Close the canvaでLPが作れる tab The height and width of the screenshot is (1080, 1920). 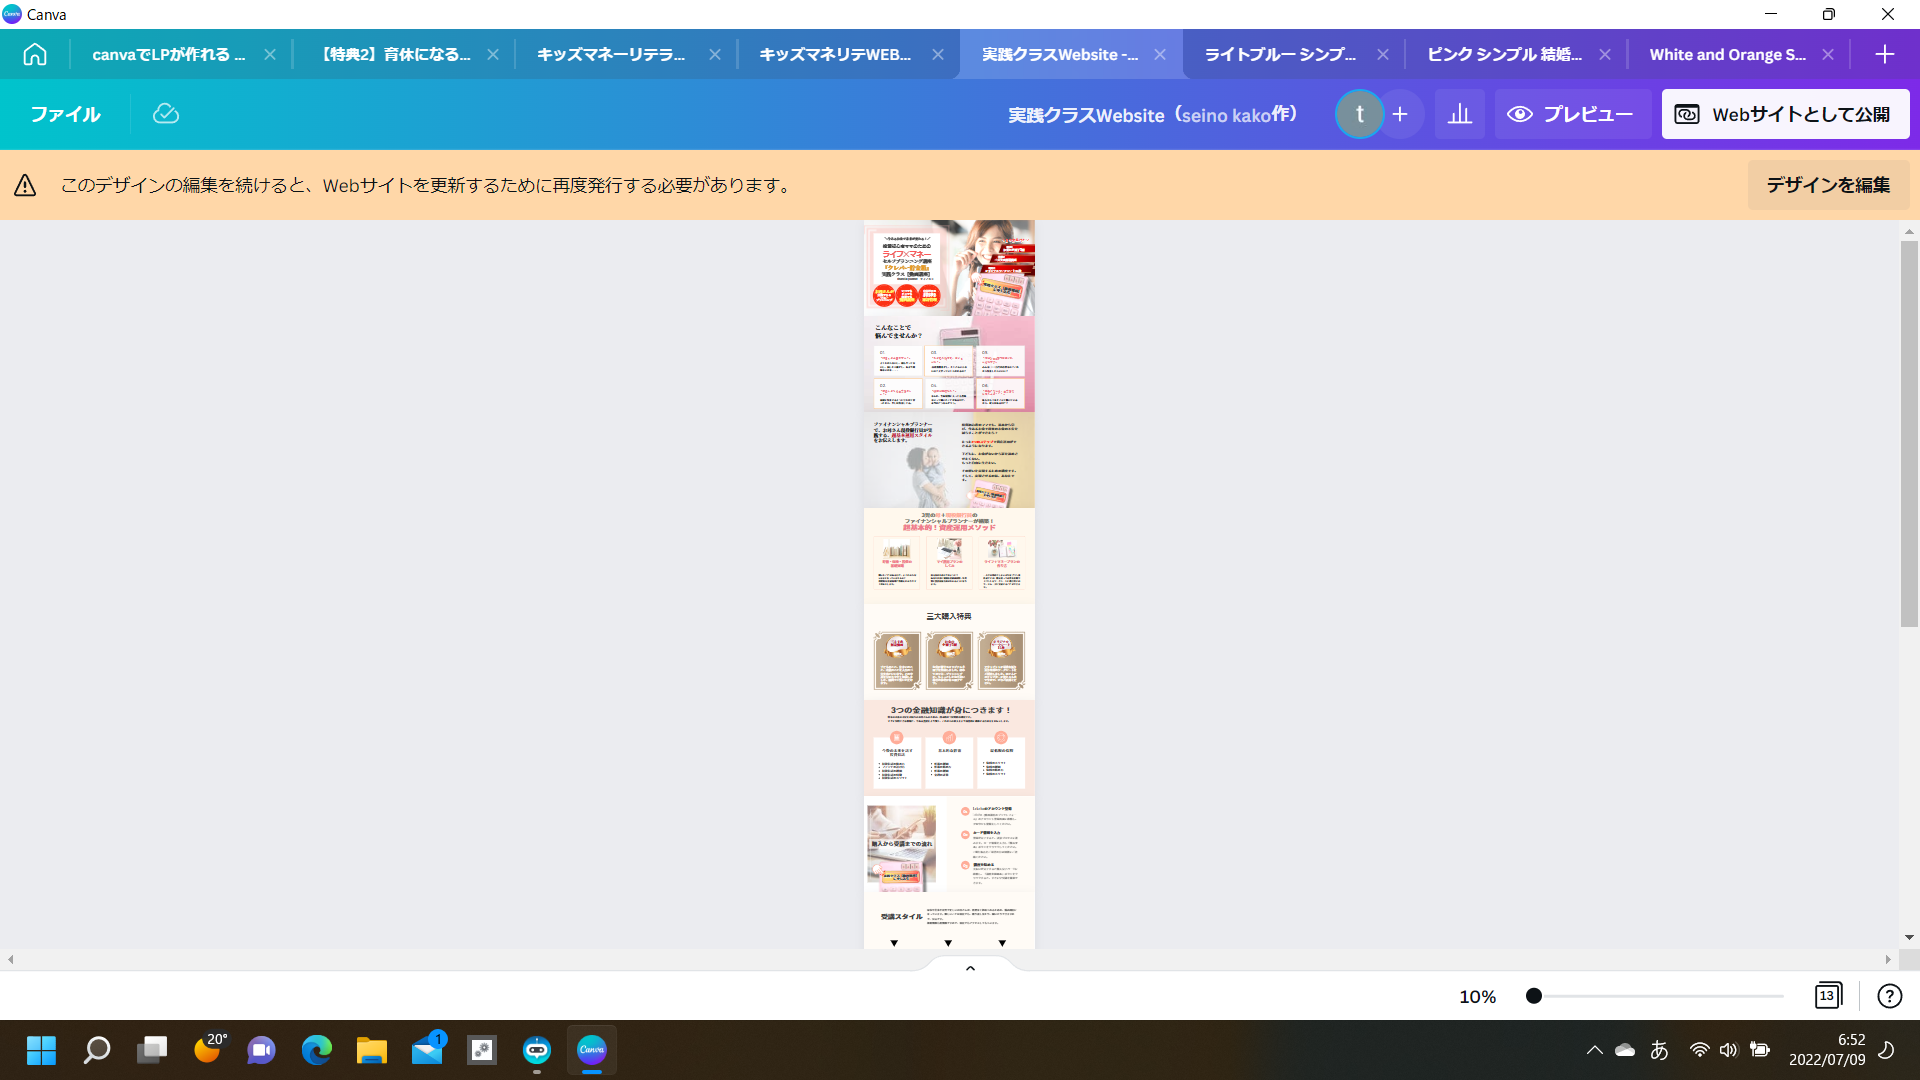(x=270, y=54)
